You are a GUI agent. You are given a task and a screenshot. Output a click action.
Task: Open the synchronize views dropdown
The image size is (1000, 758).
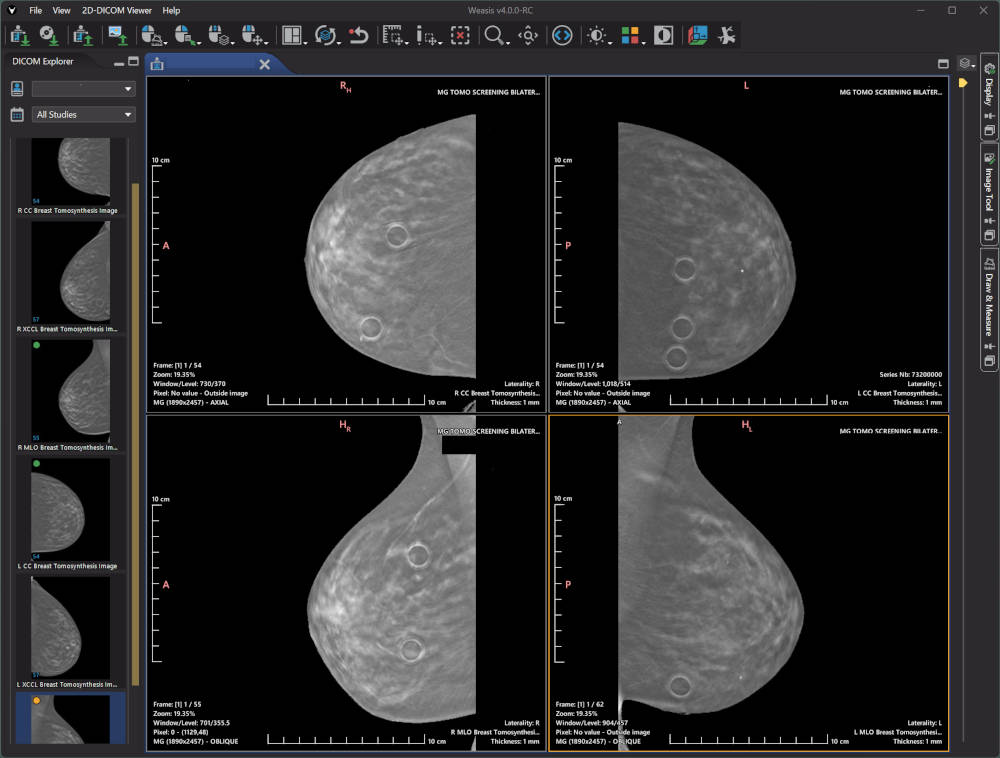coord(328,36)
